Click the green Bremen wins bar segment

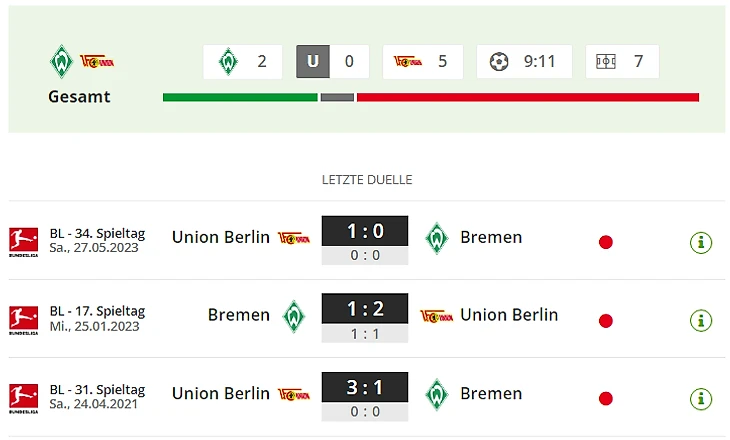tap(240, 97)
